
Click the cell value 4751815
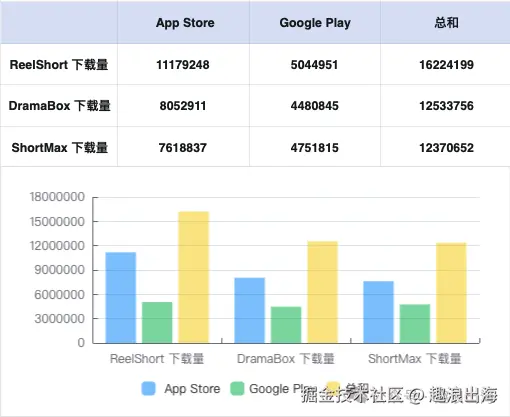pos(314,148)
